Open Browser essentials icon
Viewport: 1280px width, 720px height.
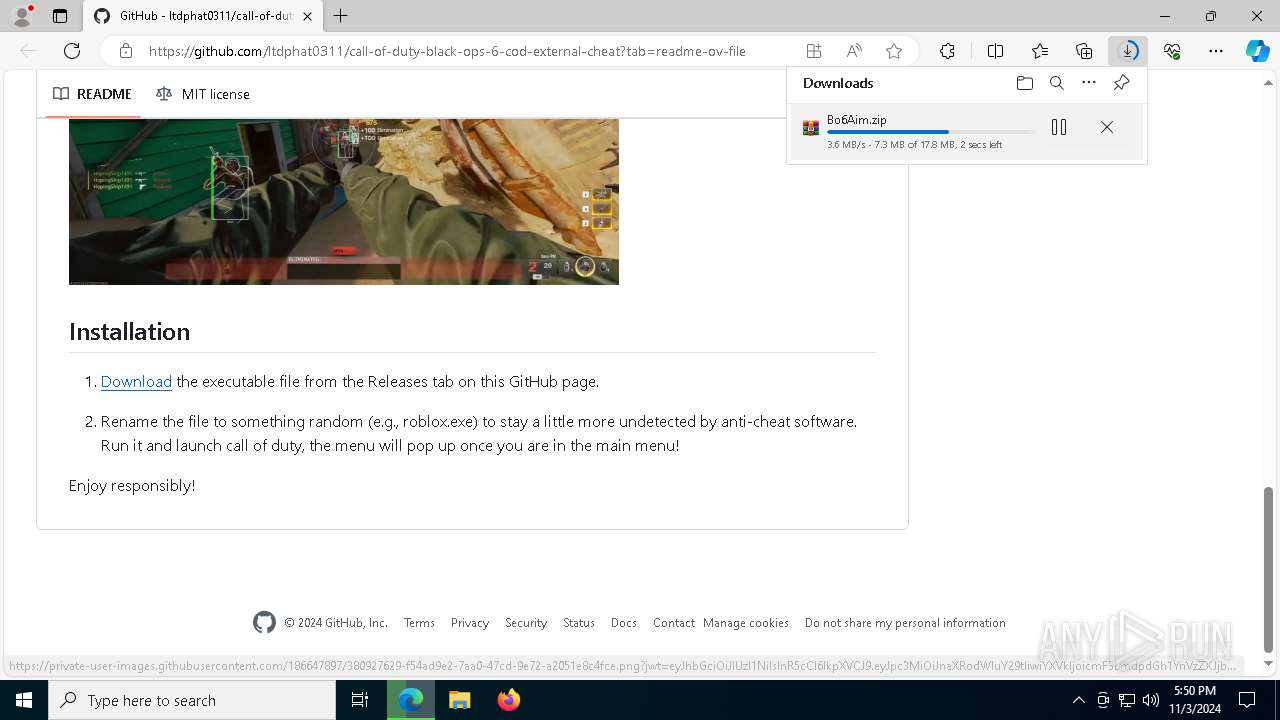point(1172,51)
